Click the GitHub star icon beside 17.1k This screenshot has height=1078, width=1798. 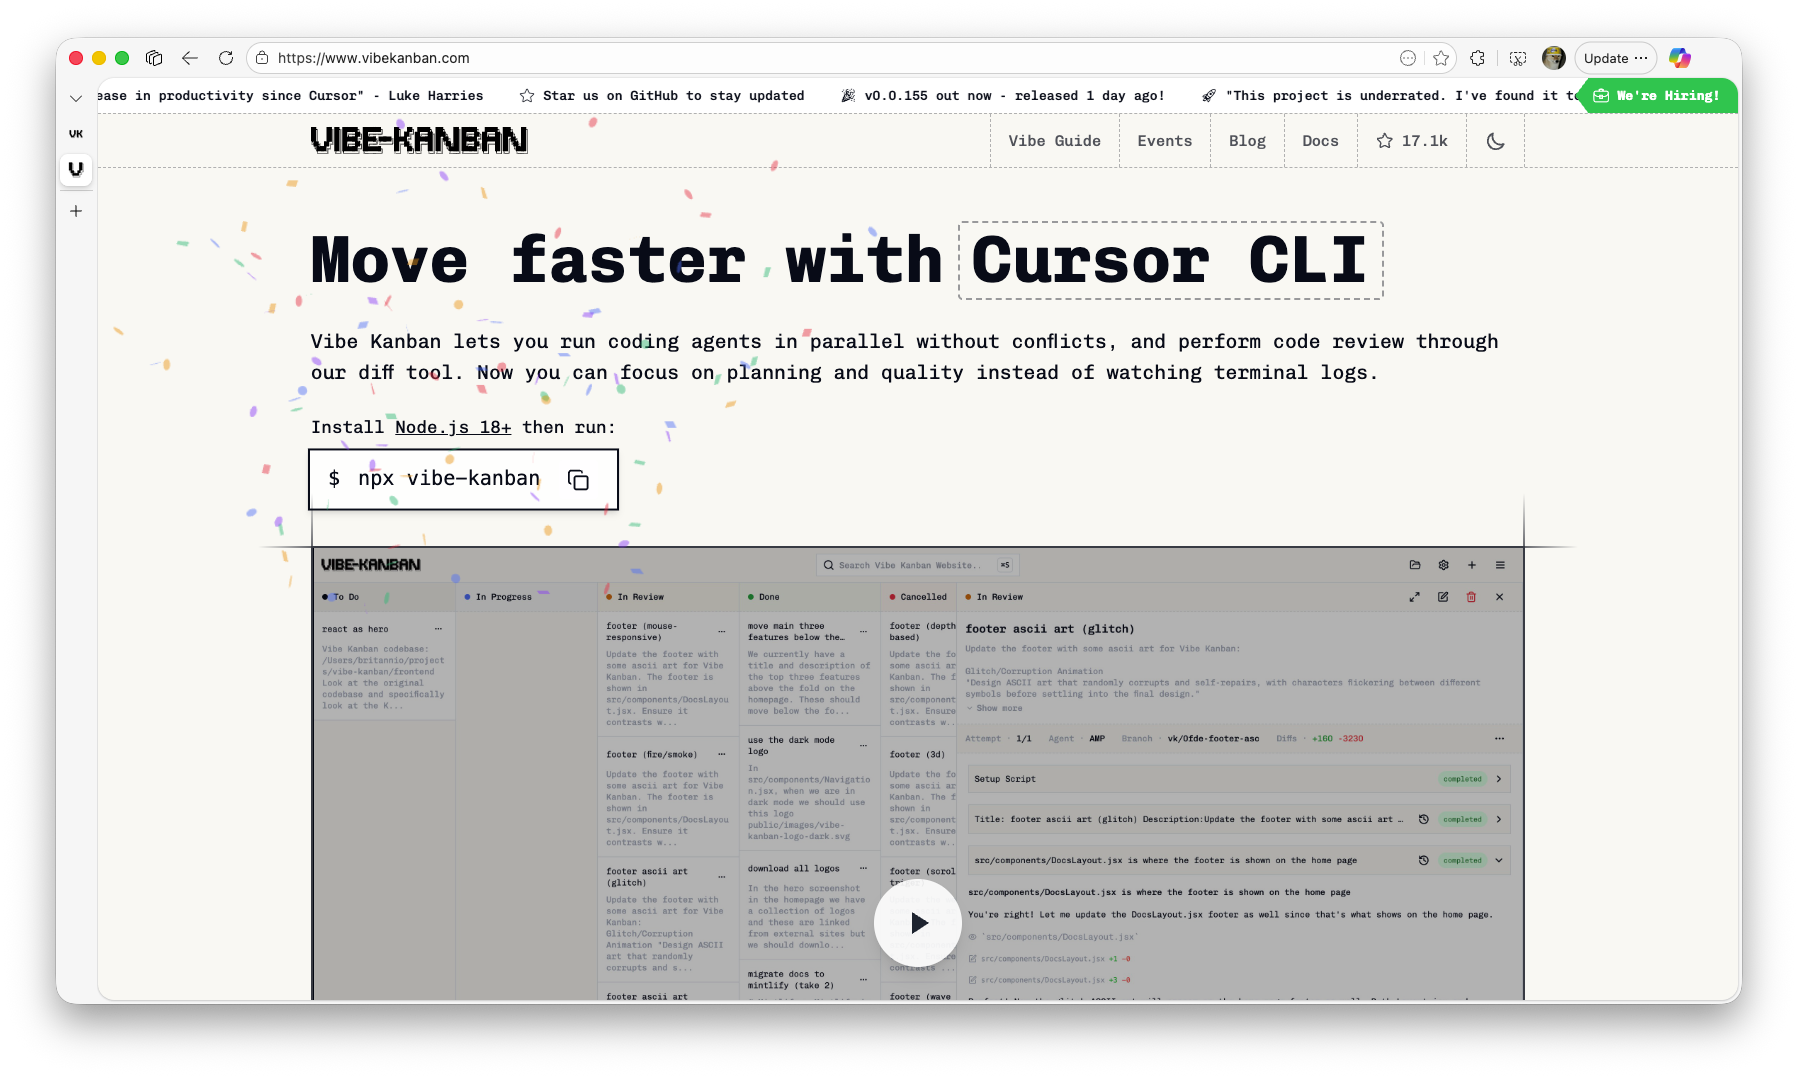click(1385, 141)
